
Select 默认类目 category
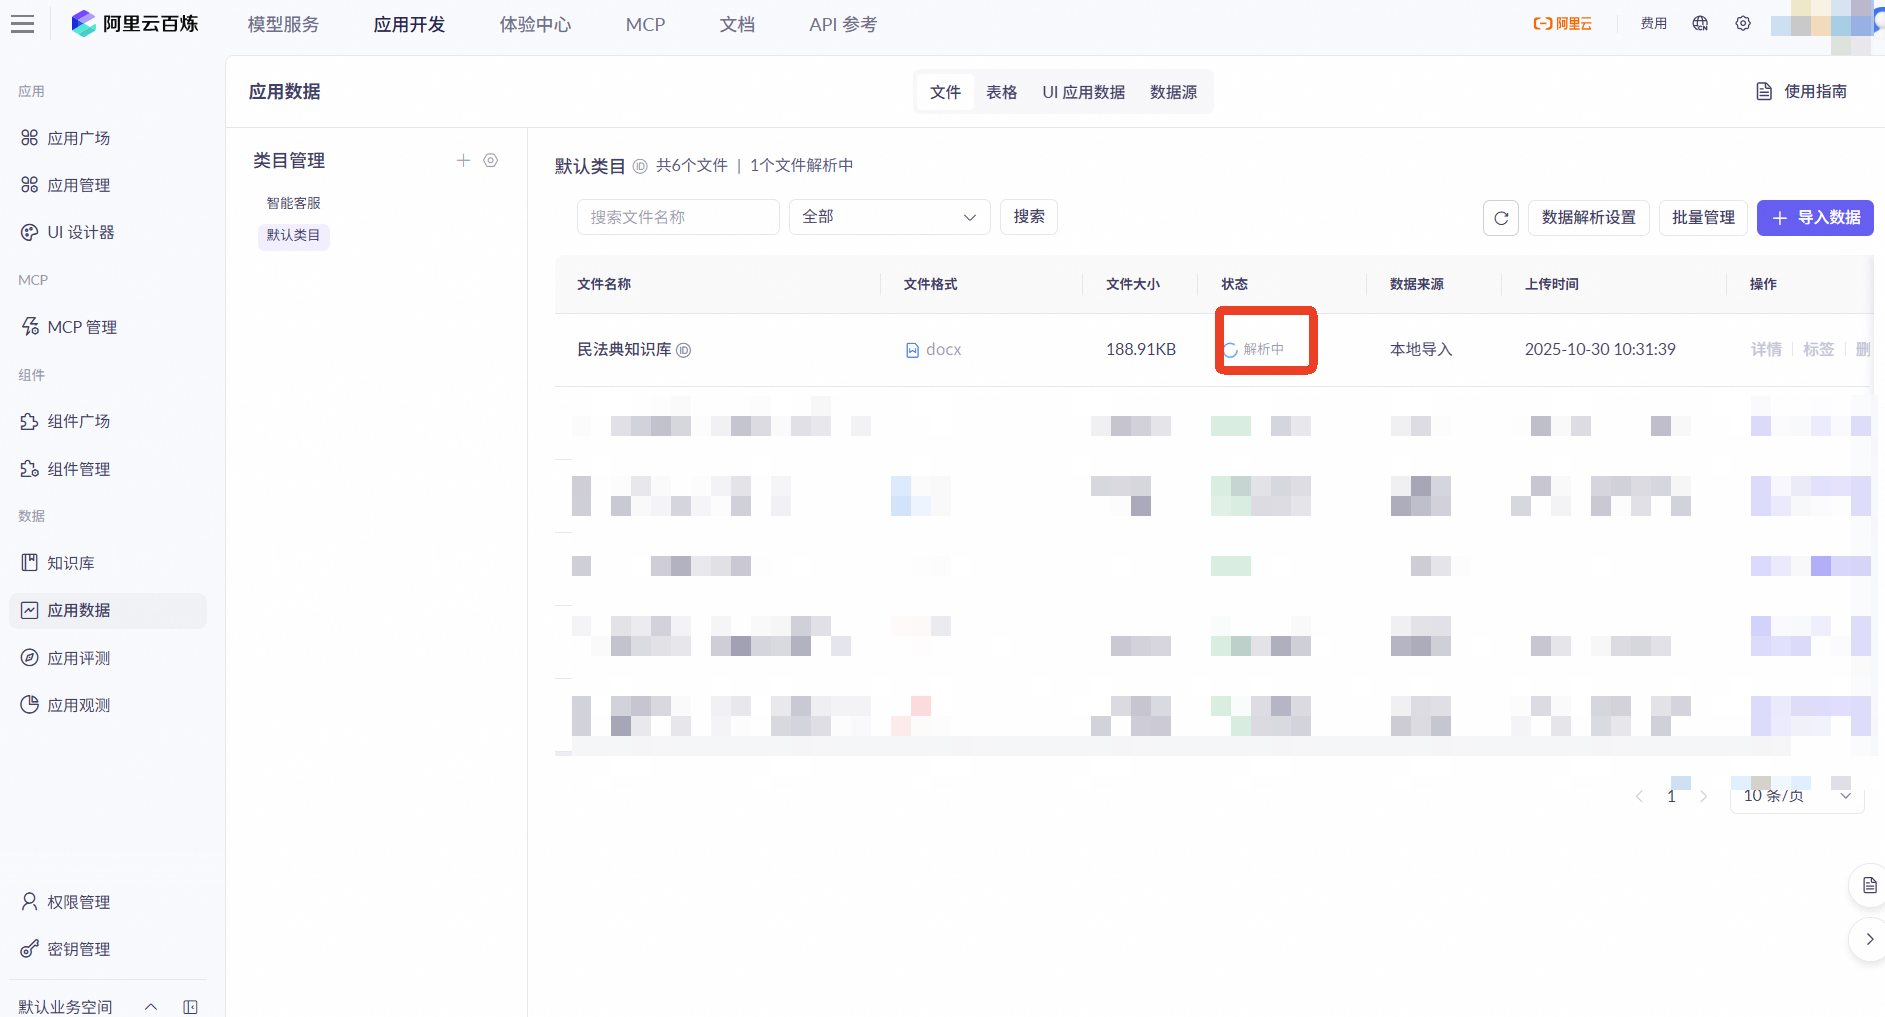pos(293,235)
